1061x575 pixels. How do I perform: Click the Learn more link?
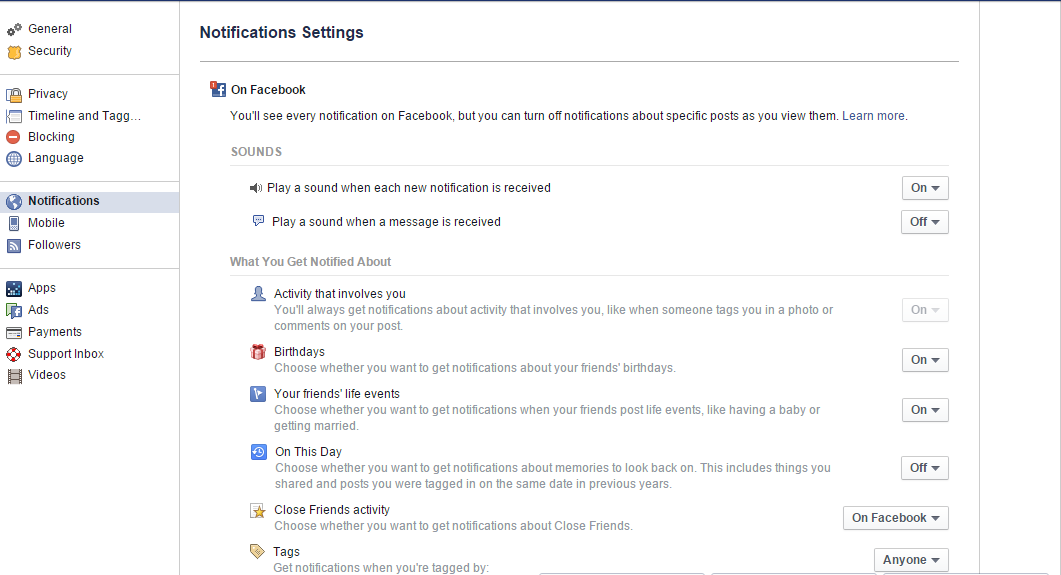click(x=874, y=116)
